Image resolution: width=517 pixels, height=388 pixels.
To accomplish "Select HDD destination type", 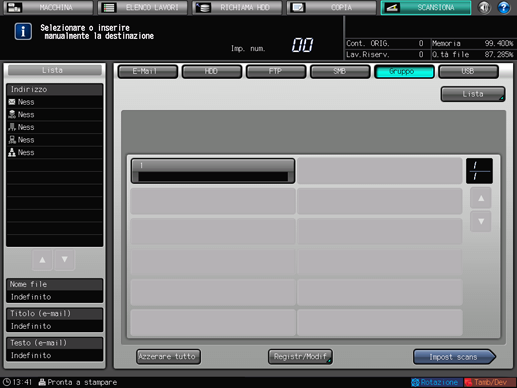I will (212, 71).
